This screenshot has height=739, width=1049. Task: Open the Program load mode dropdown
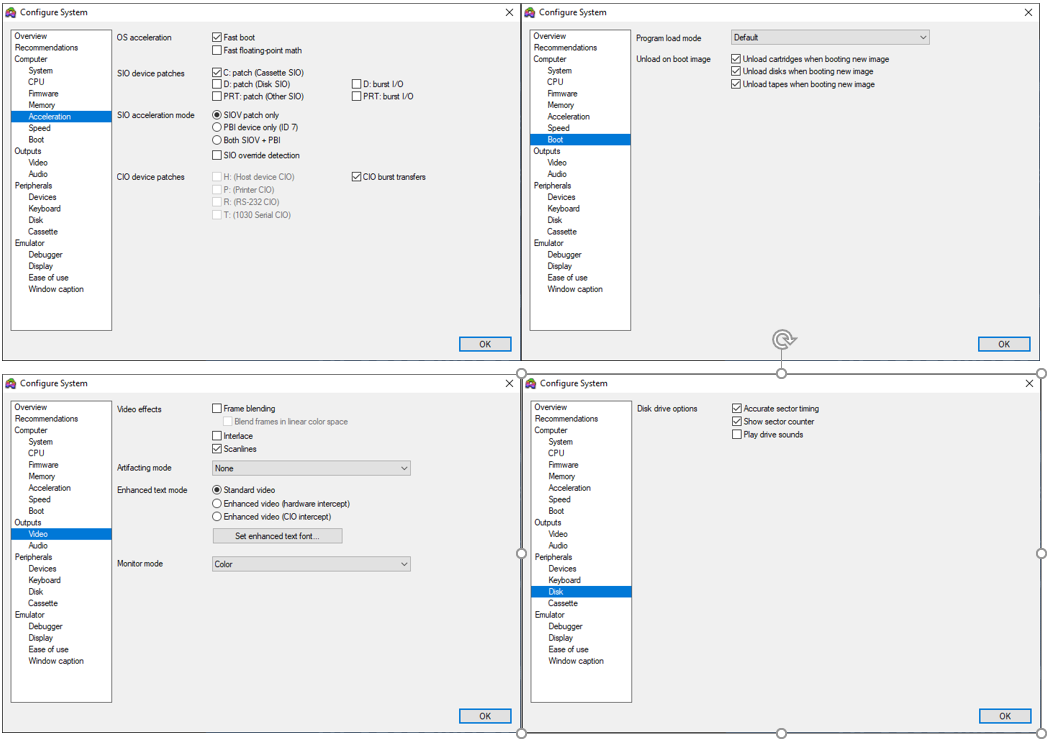point(830,37)
